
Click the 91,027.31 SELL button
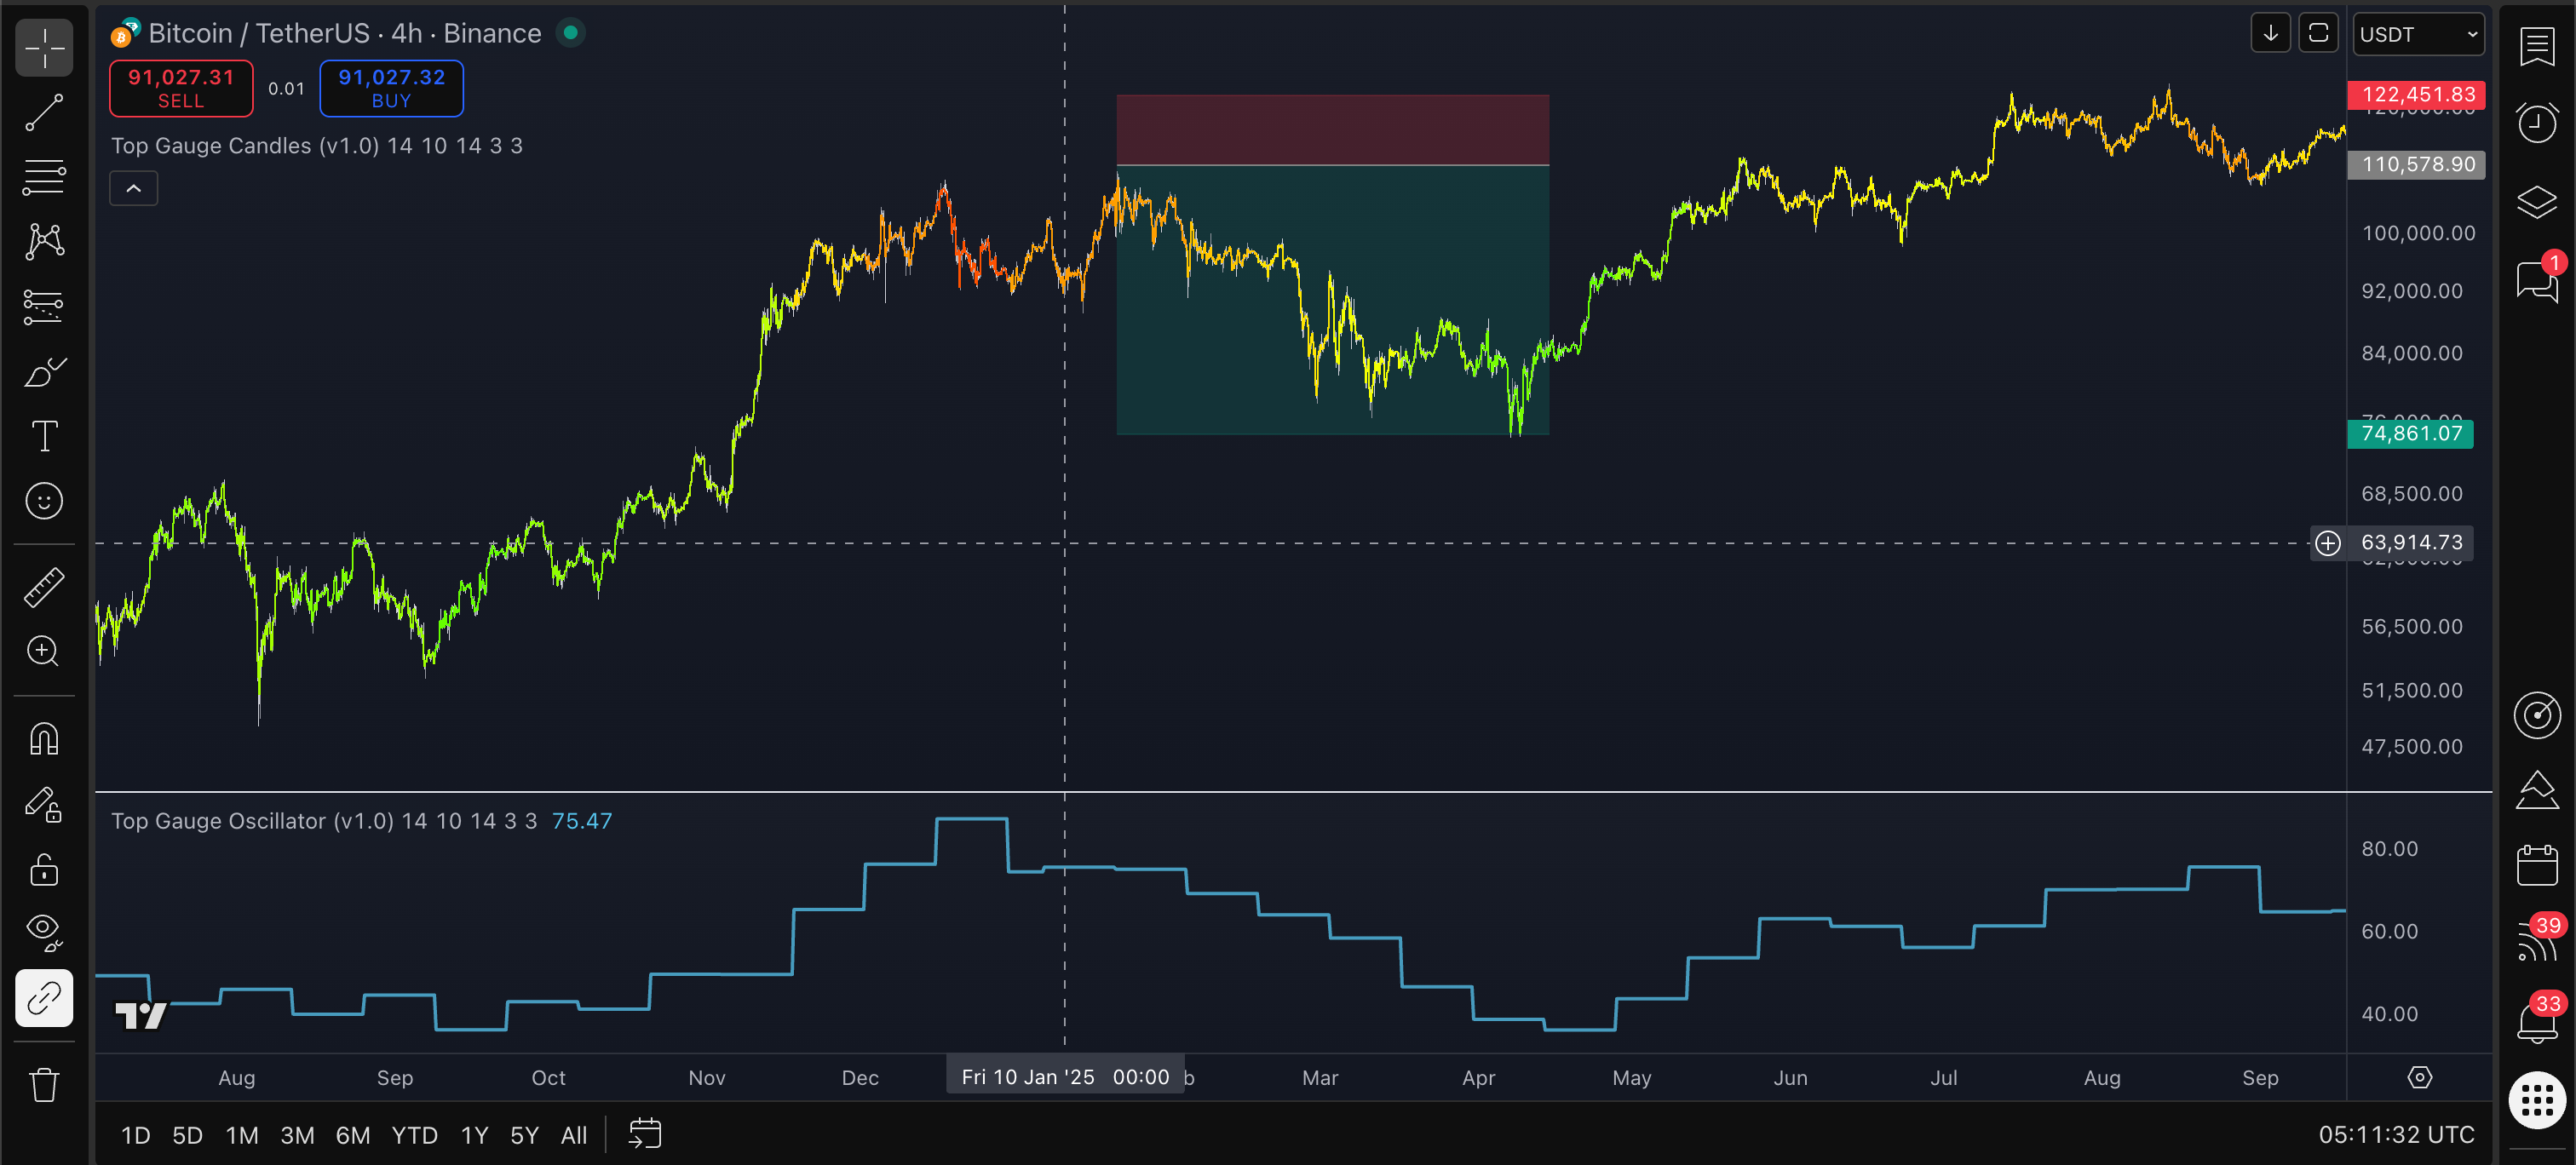(x=181, y=88)
